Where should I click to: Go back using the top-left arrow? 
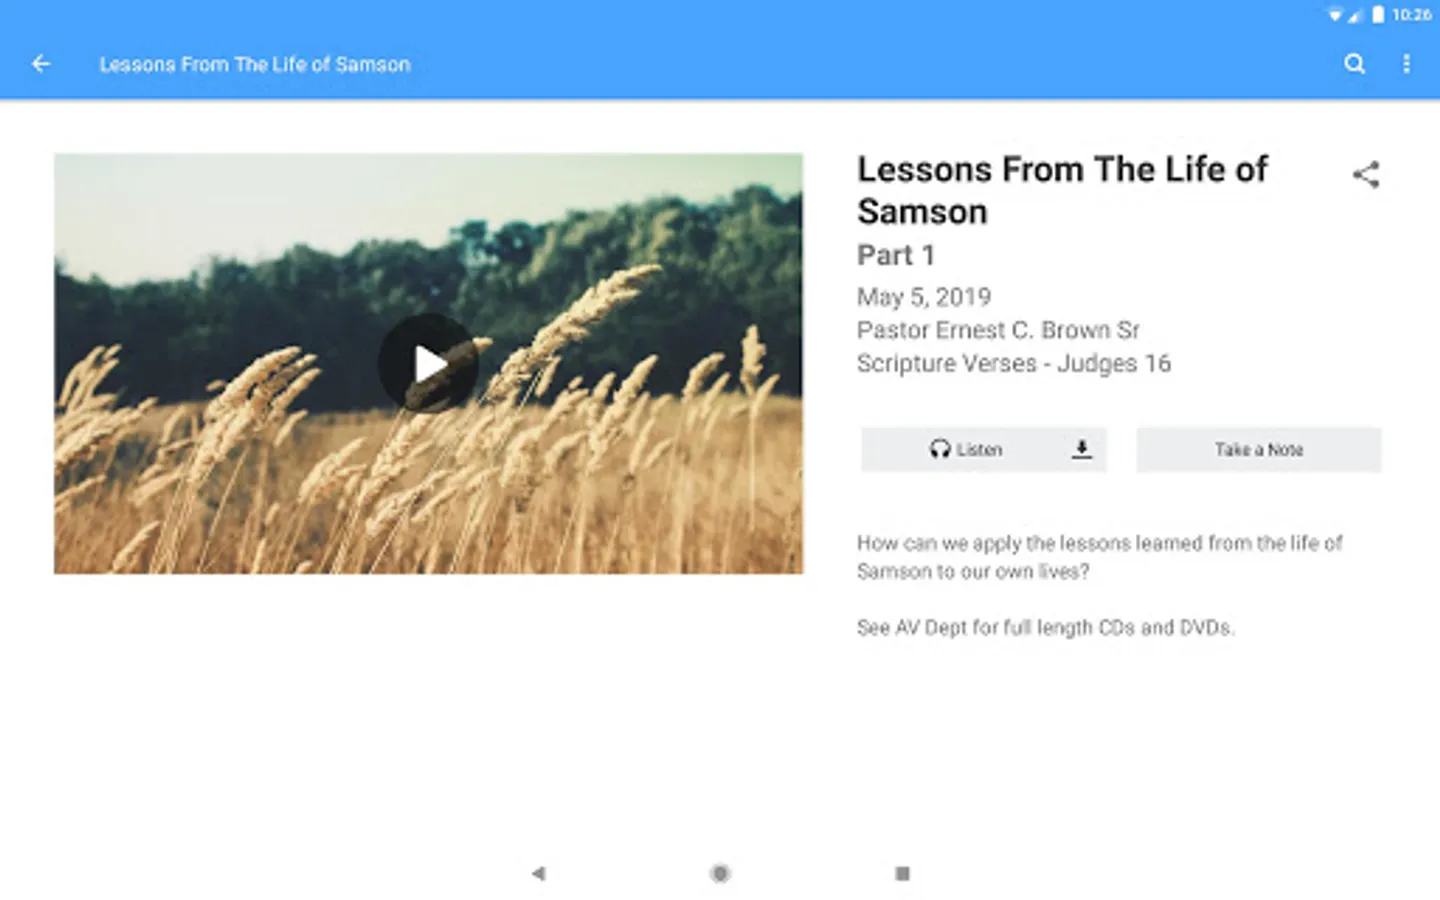click(41, 64)
